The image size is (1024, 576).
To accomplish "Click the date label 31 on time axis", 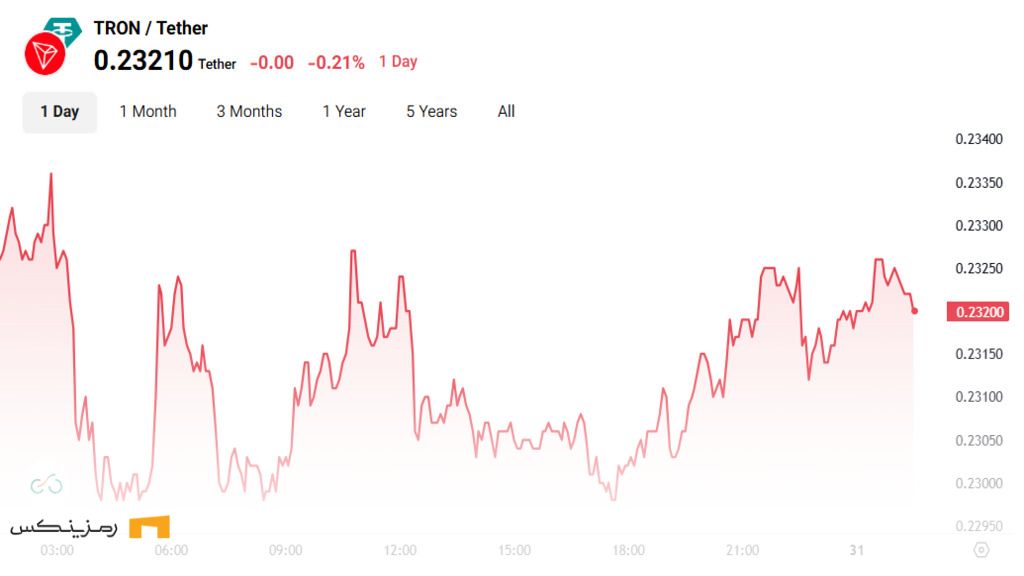I will pos(854,550).
